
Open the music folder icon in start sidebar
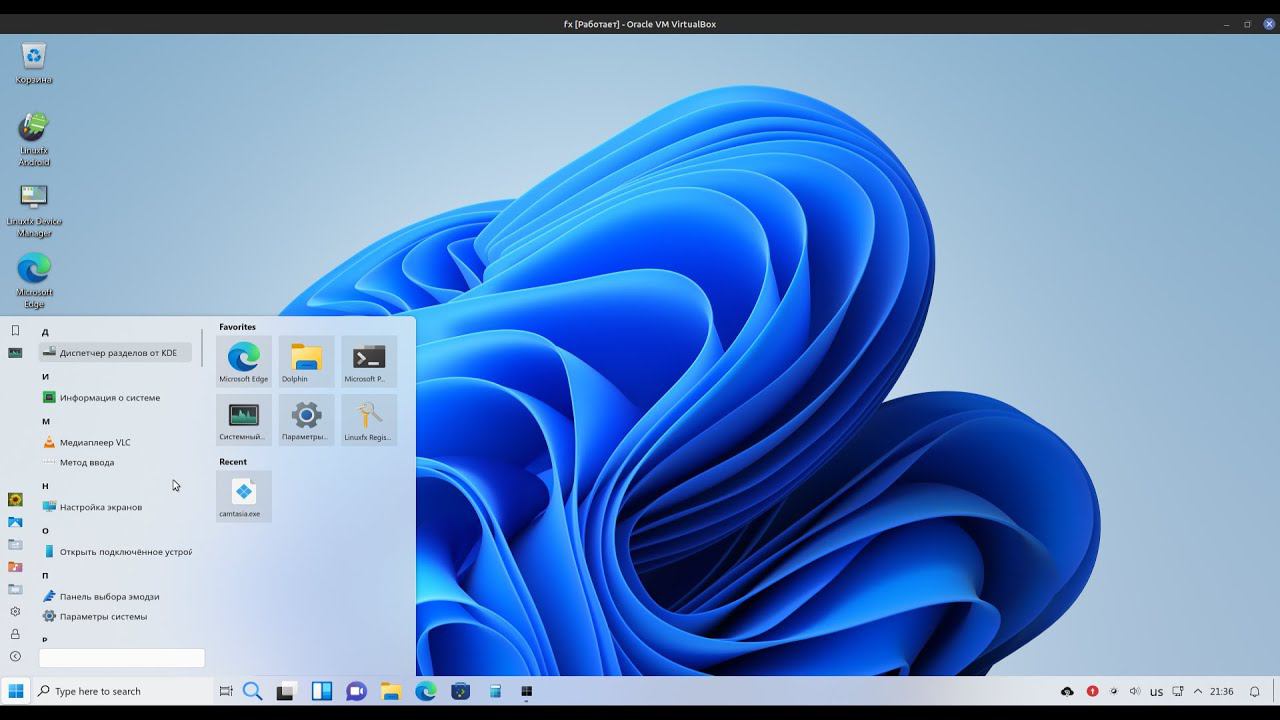point(15,567)
